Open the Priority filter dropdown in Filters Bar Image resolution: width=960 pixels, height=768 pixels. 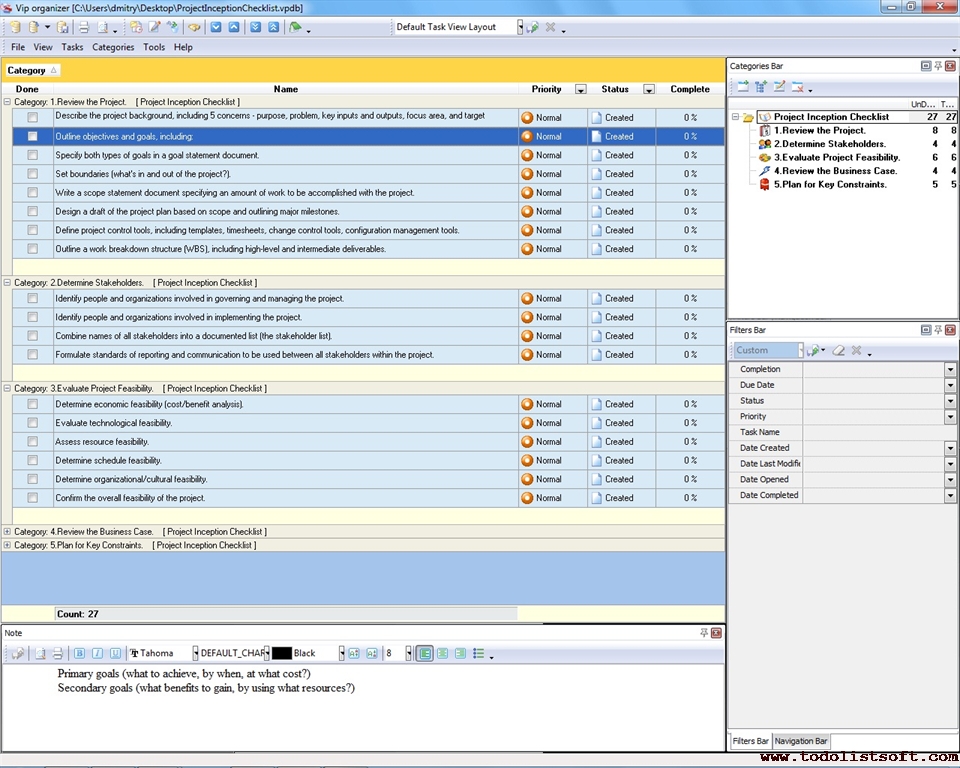950,417
